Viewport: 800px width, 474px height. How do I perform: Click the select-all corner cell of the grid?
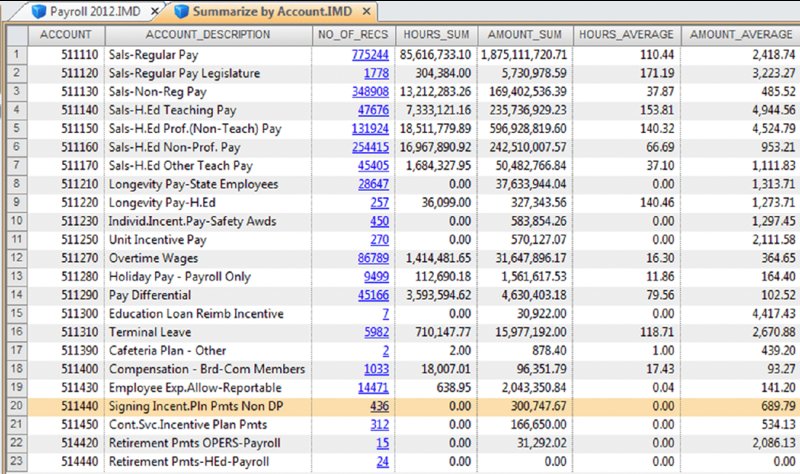(x=17, y=35)
